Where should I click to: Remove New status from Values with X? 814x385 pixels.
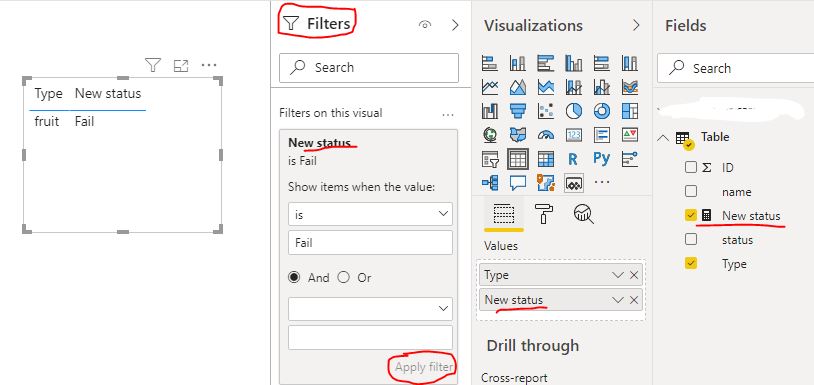point(634,300)
